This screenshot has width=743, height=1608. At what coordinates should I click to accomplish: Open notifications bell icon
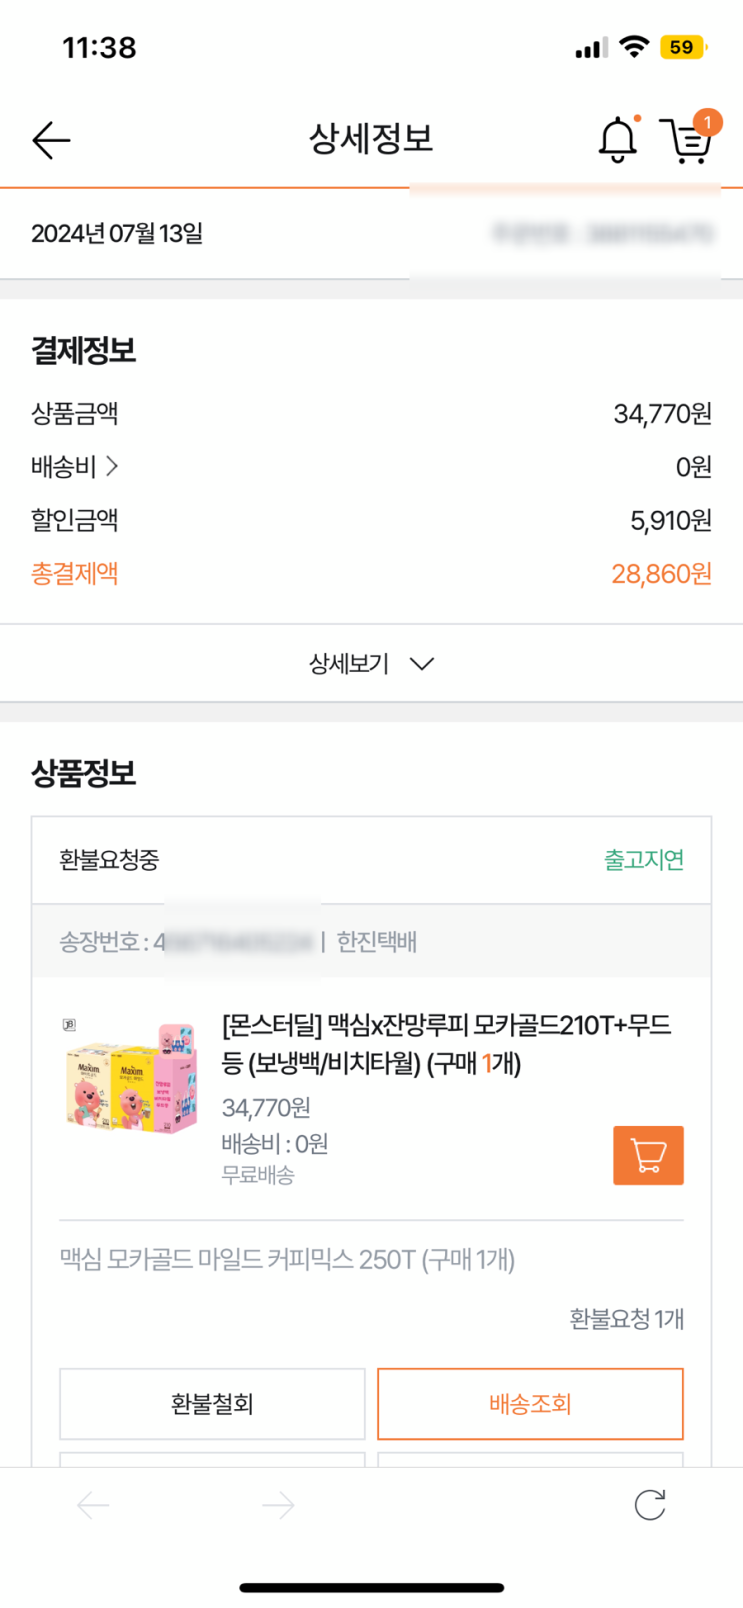pos(617,140)
